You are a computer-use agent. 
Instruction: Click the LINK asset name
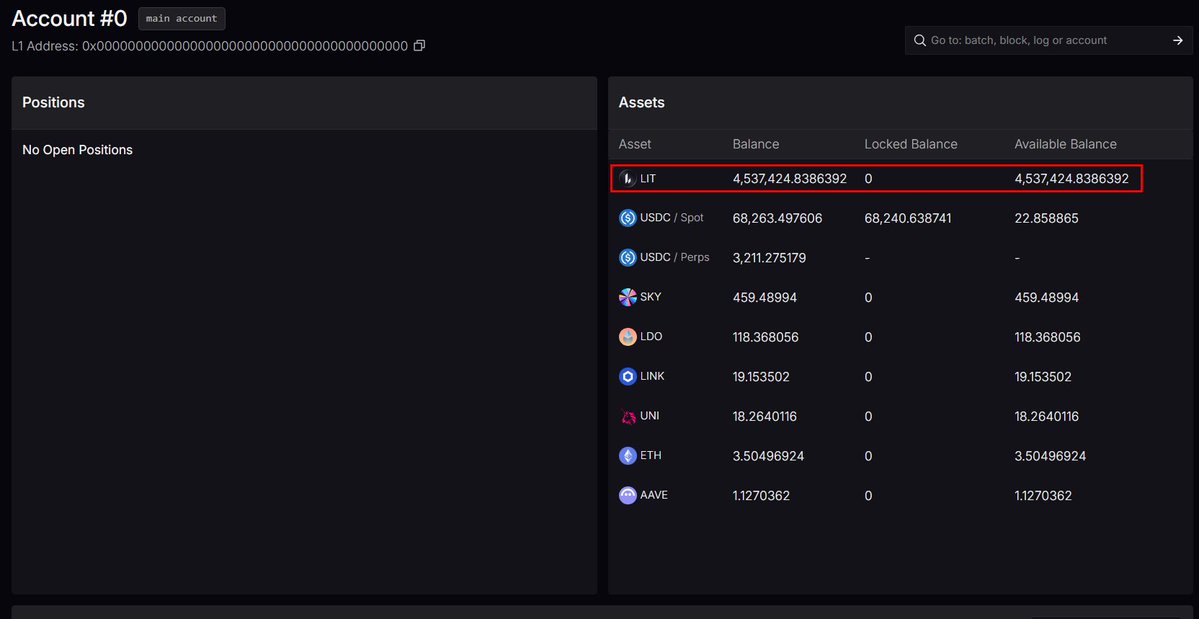click(652, 376)
